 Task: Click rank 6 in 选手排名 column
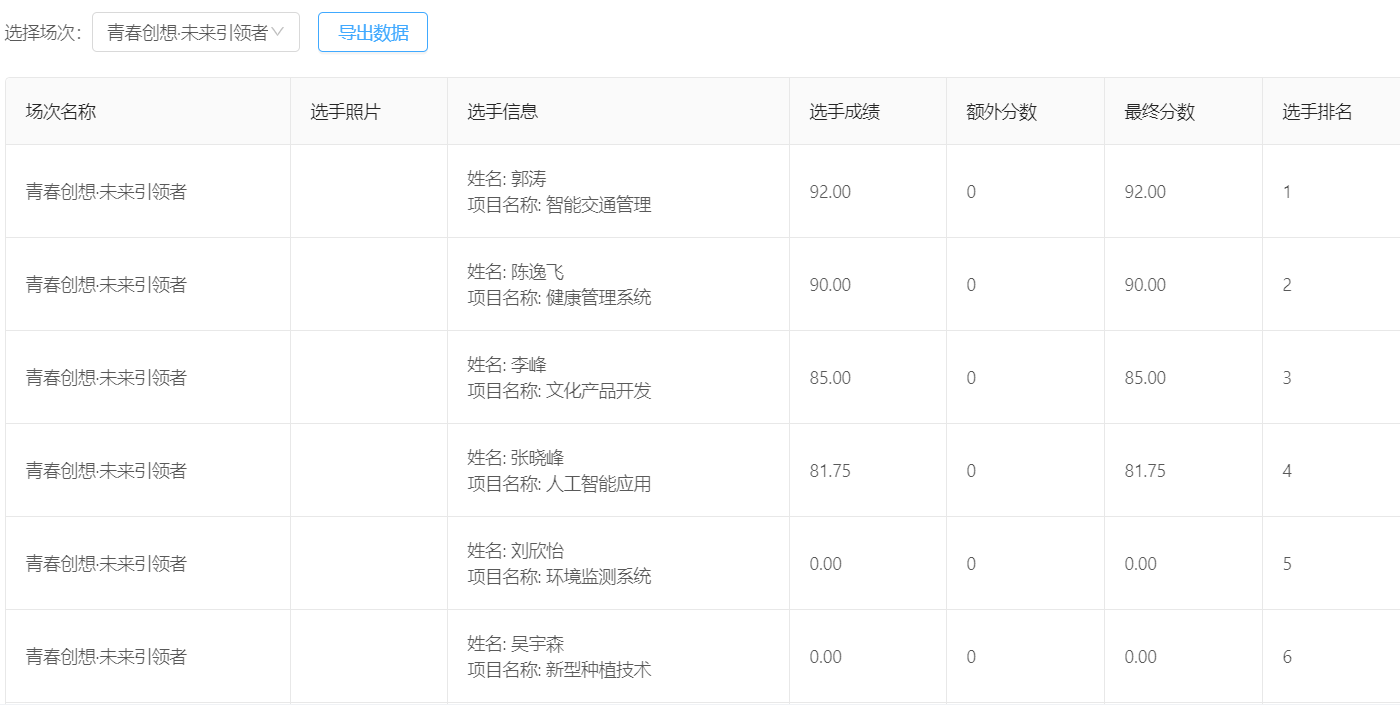tap(1287, 657)
